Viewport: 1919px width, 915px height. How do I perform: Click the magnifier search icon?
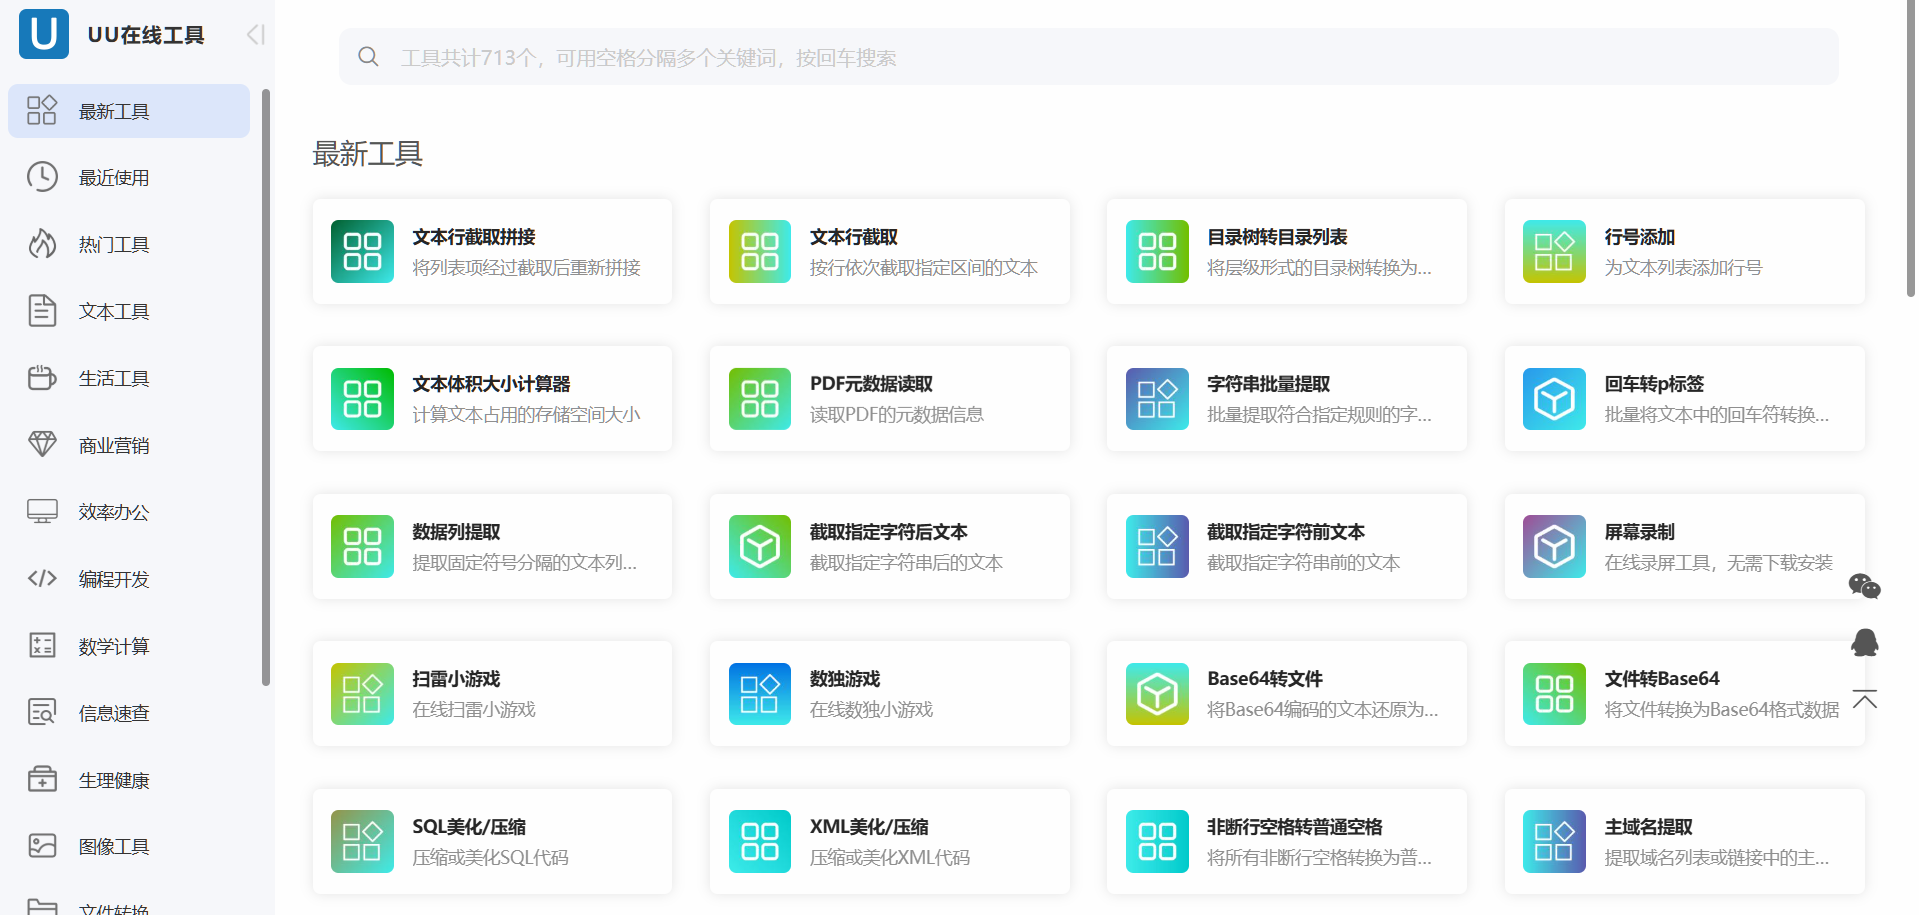coord(368,57)
